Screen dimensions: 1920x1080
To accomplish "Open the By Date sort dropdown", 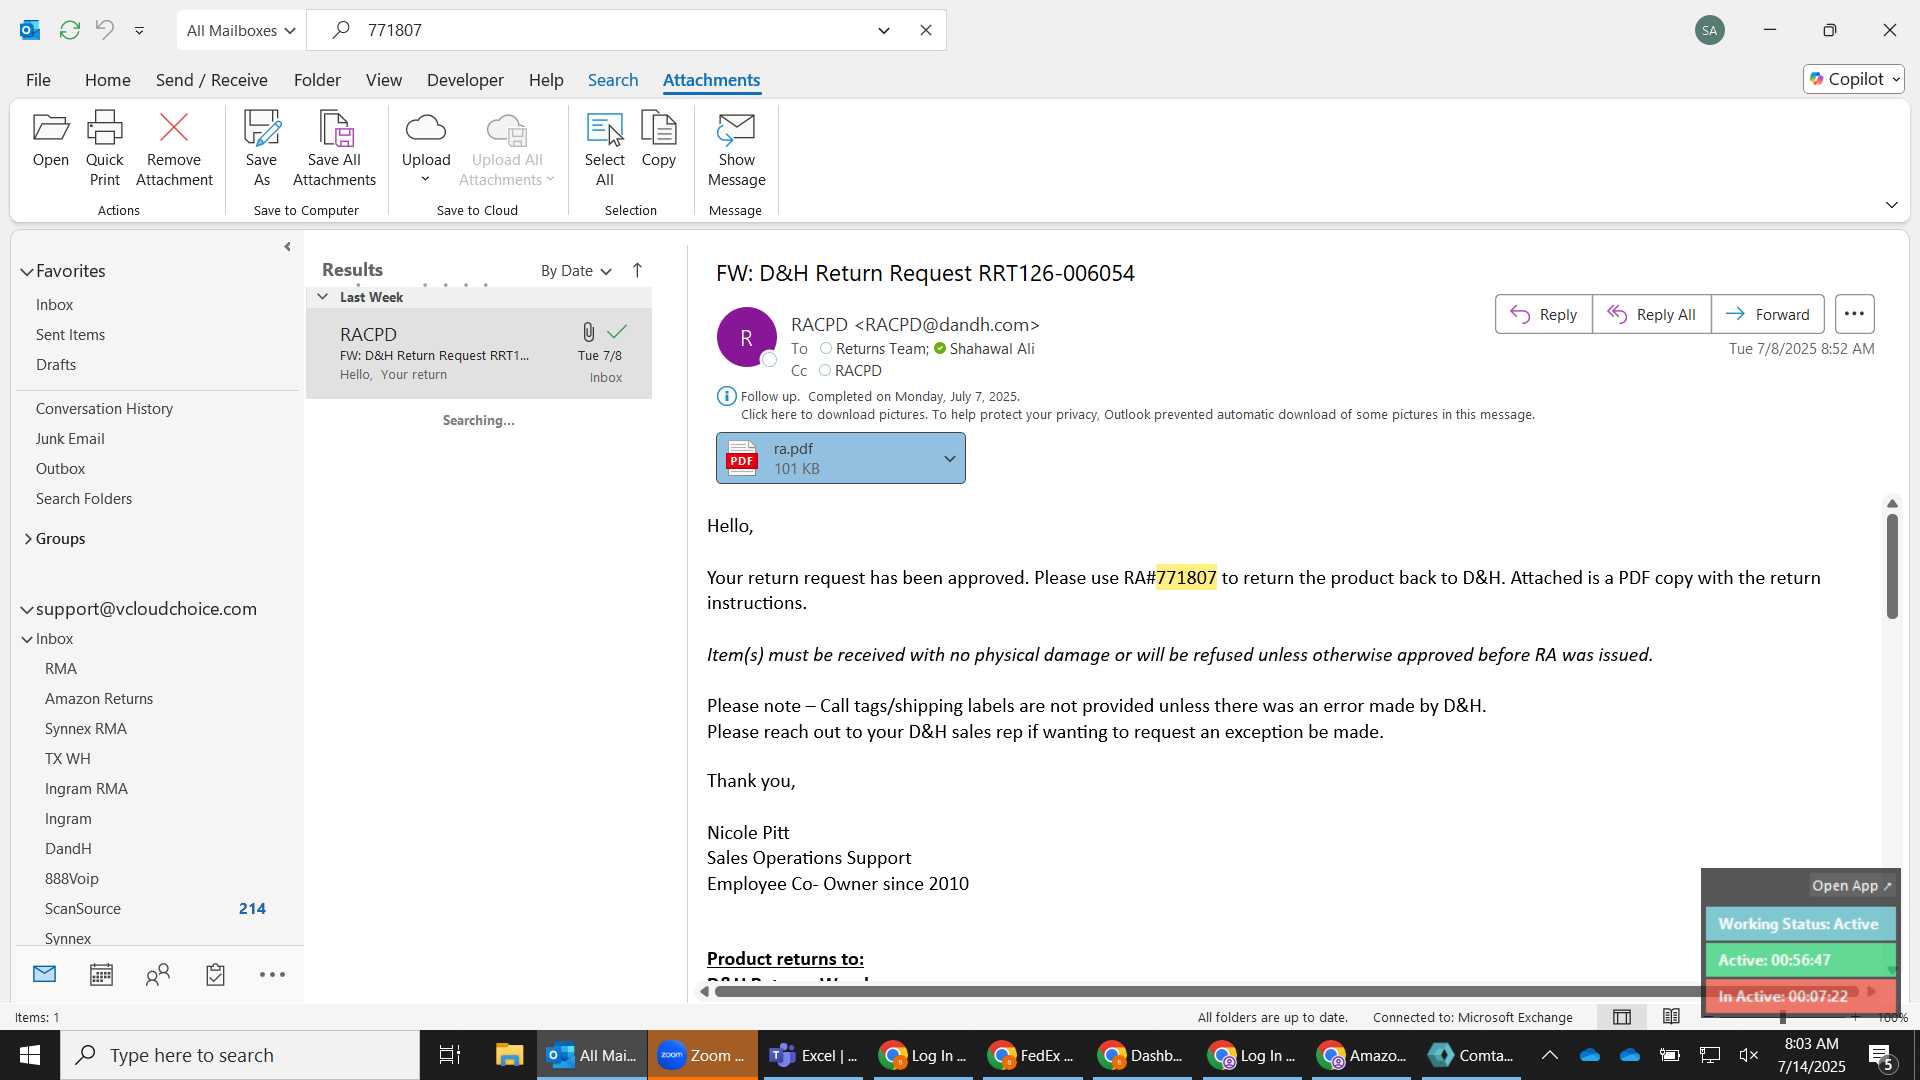I will [x=576, y=271].
